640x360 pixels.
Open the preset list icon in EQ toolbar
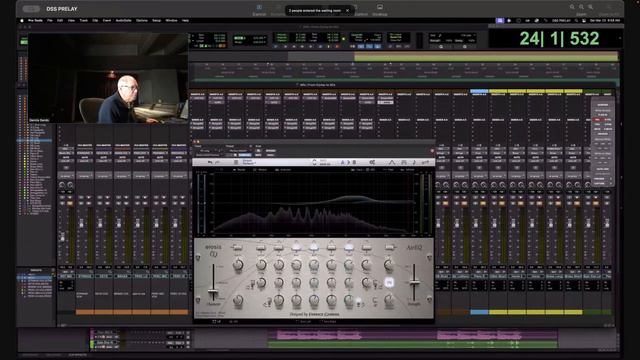(x=236, y=162)
